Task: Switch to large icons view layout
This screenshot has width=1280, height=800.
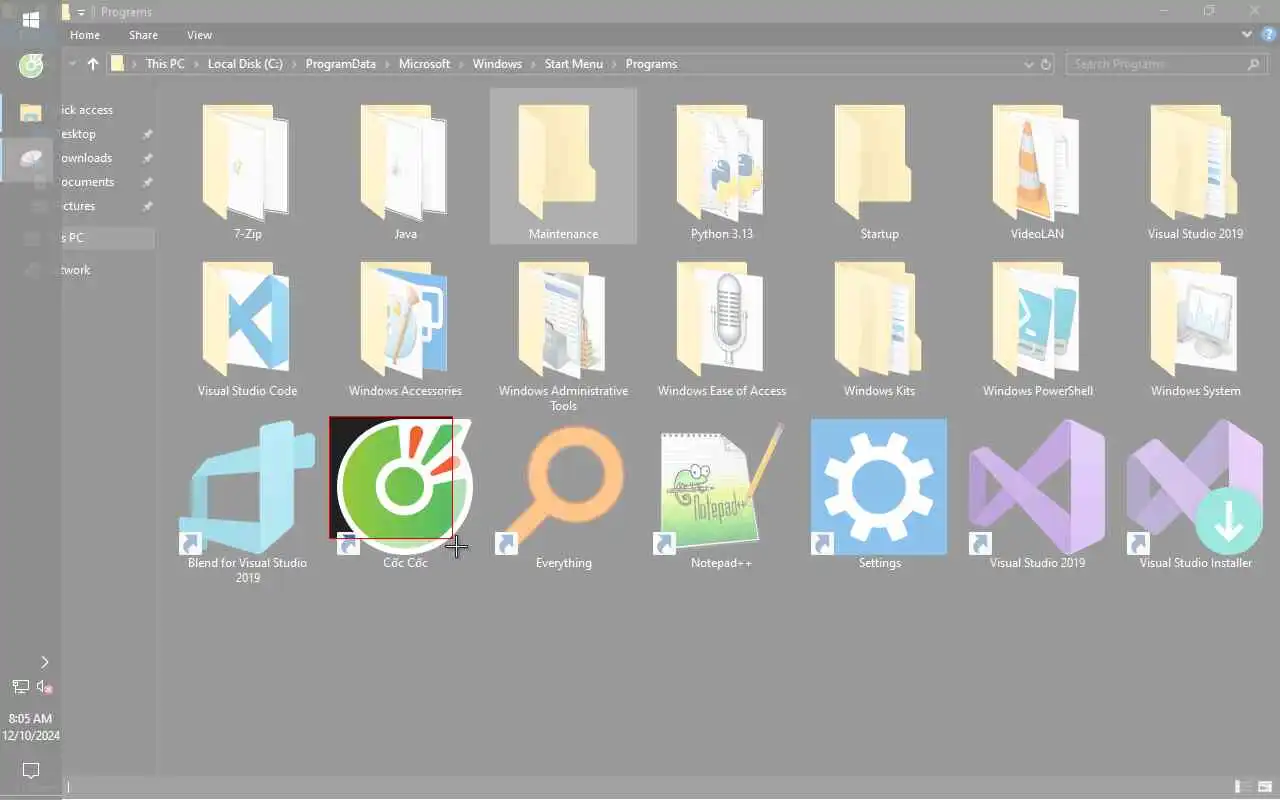Action: point(1265,787)
